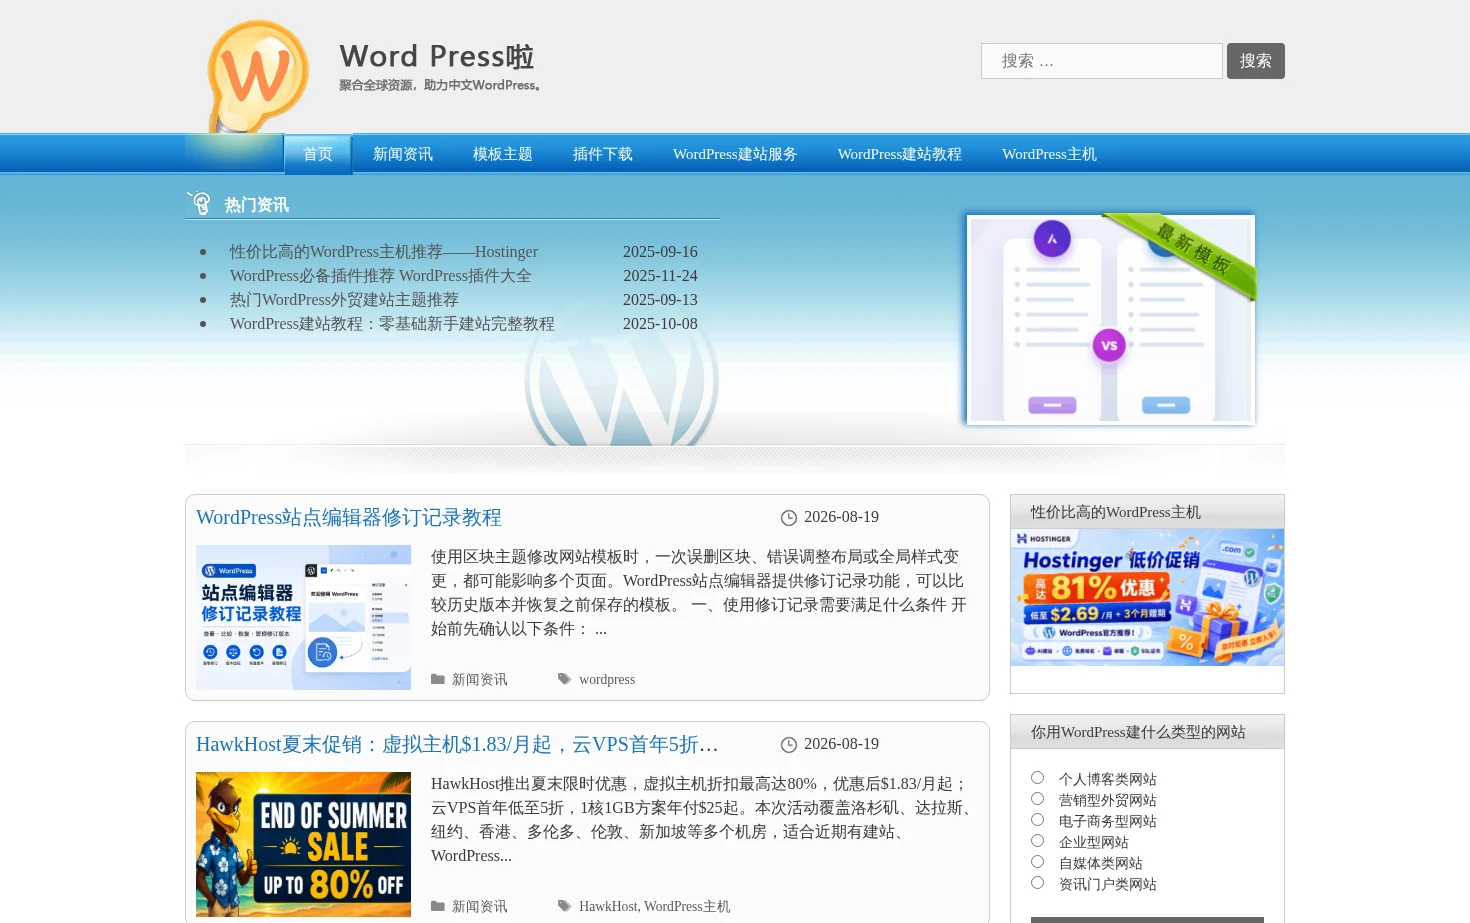
Task: Open the HawkHost夏末促销 post title
Action: click(457, 744)
